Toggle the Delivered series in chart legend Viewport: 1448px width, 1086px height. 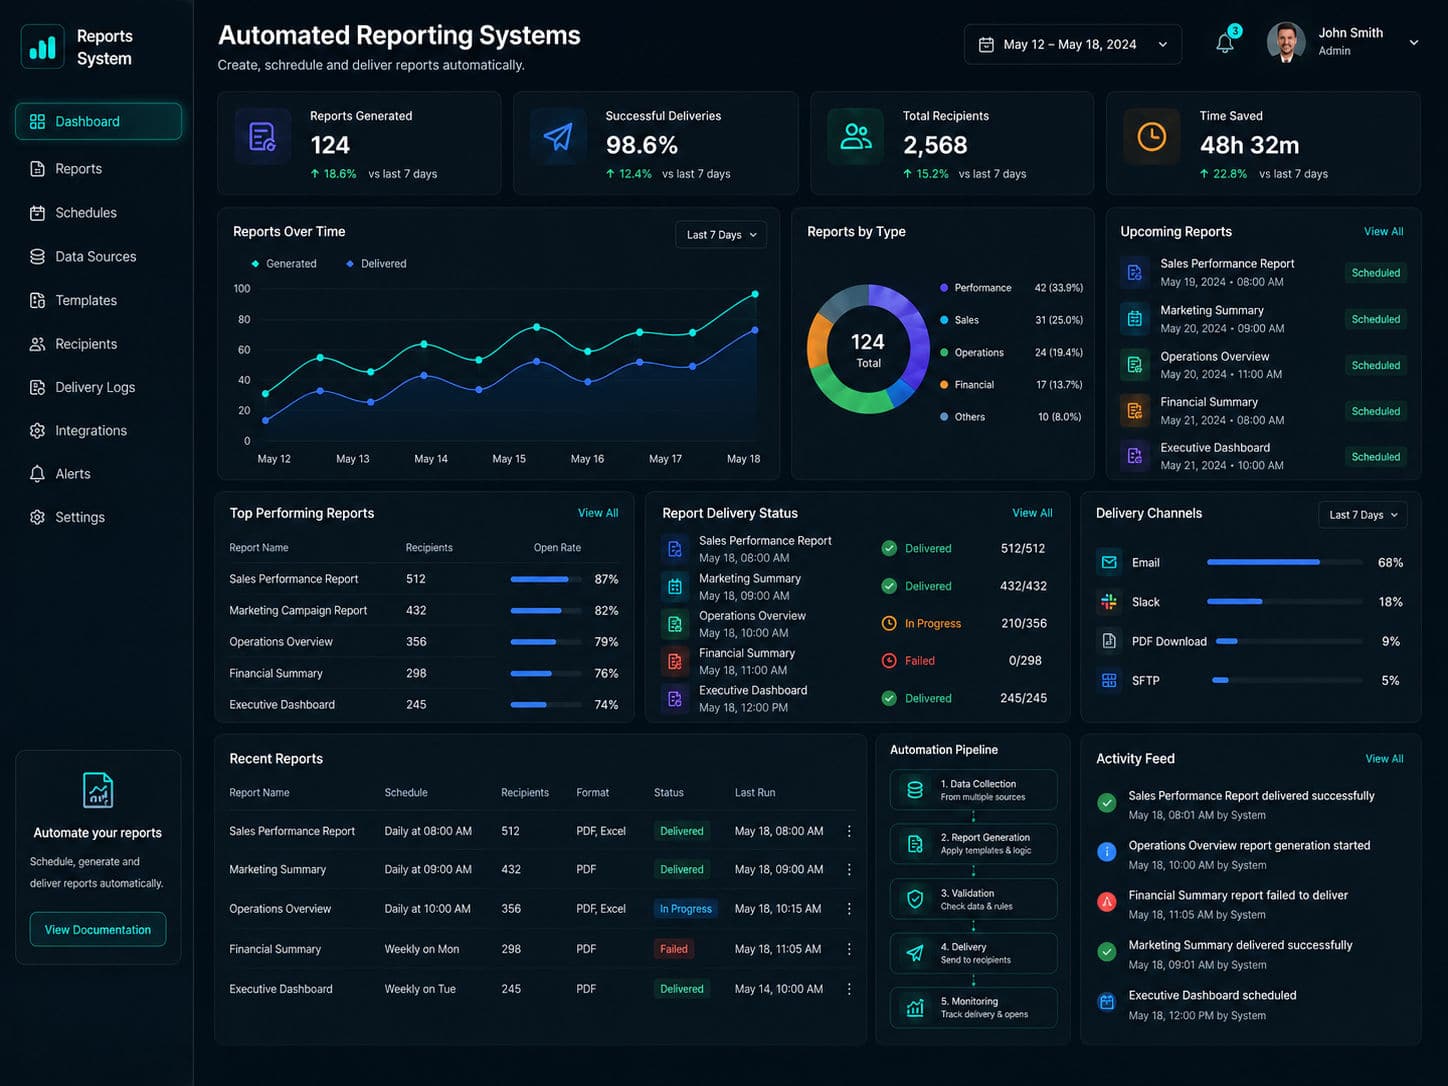click(x=376, y=264)
